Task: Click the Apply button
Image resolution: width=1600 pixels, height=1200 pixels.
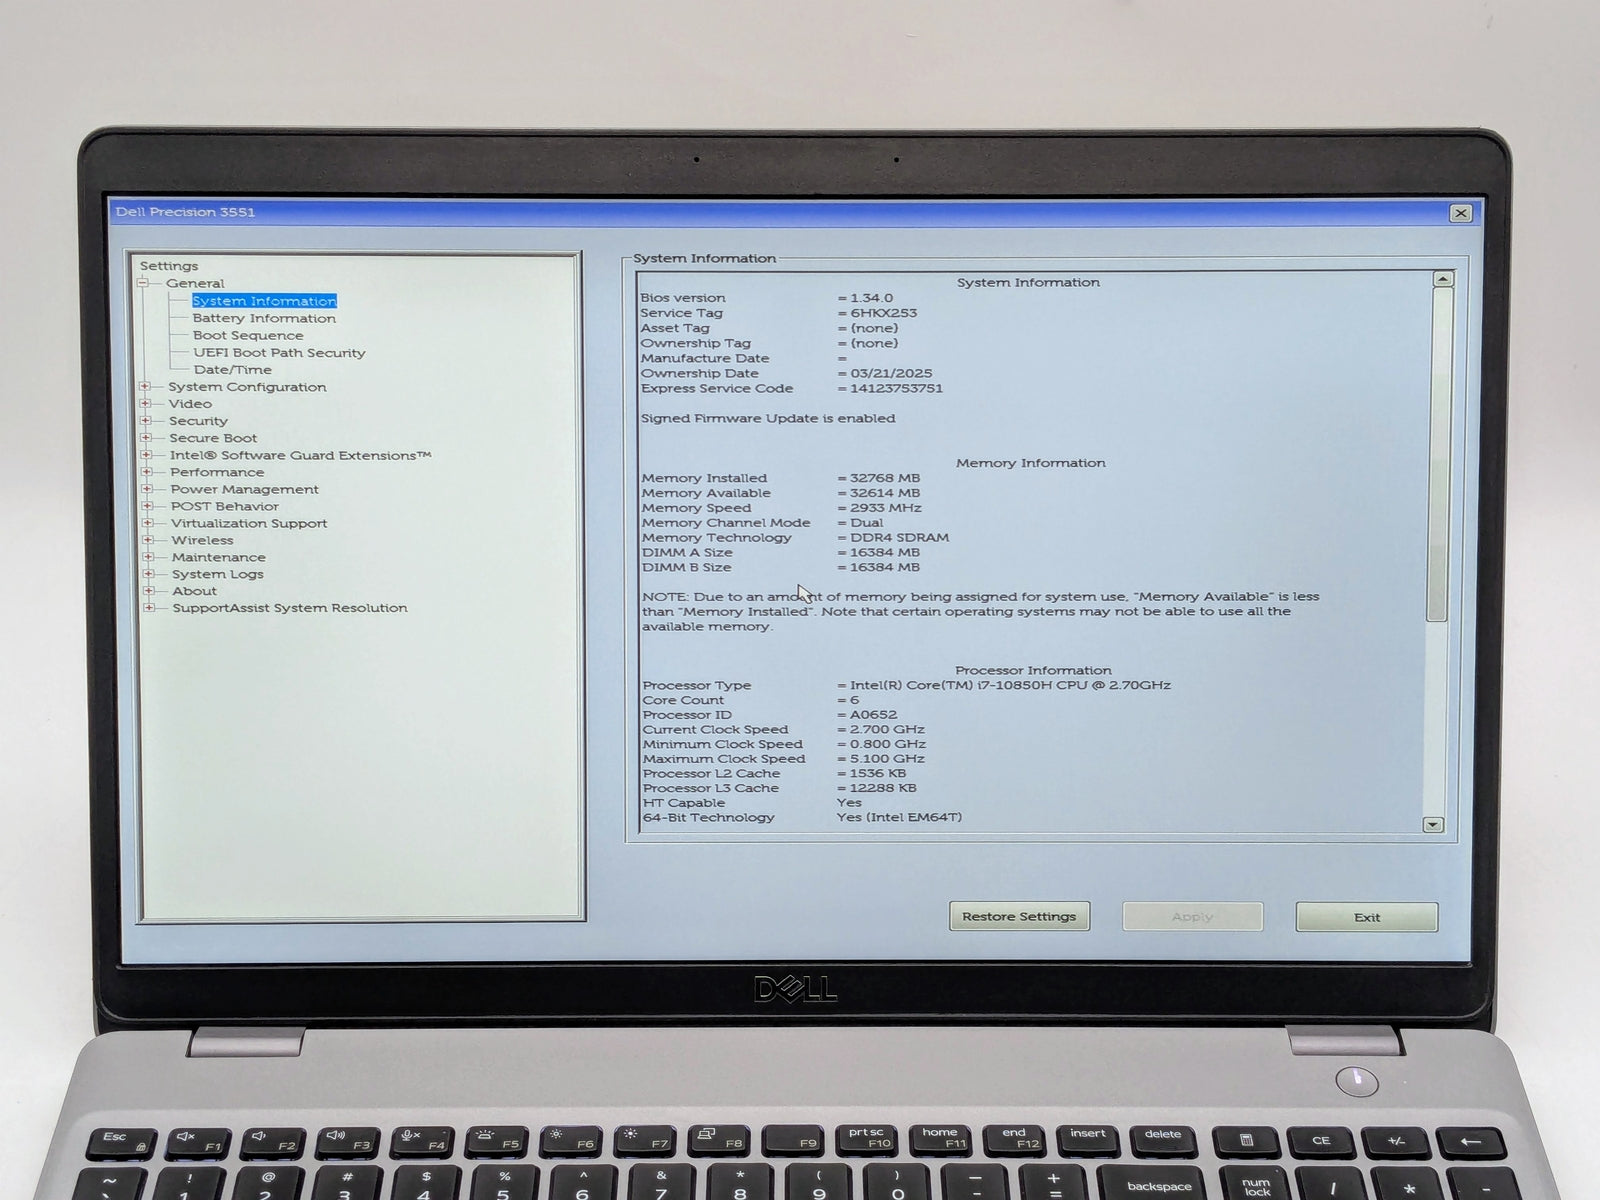Action: click(1192, 916)
